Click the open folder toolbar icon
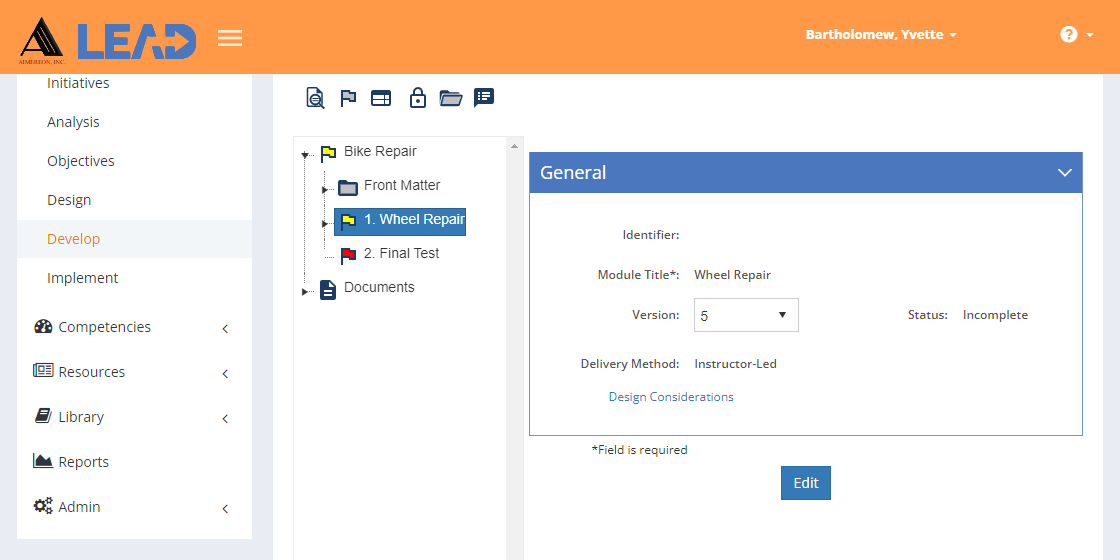The height and width of the screenshot is (560, 1120). (451, 98)
